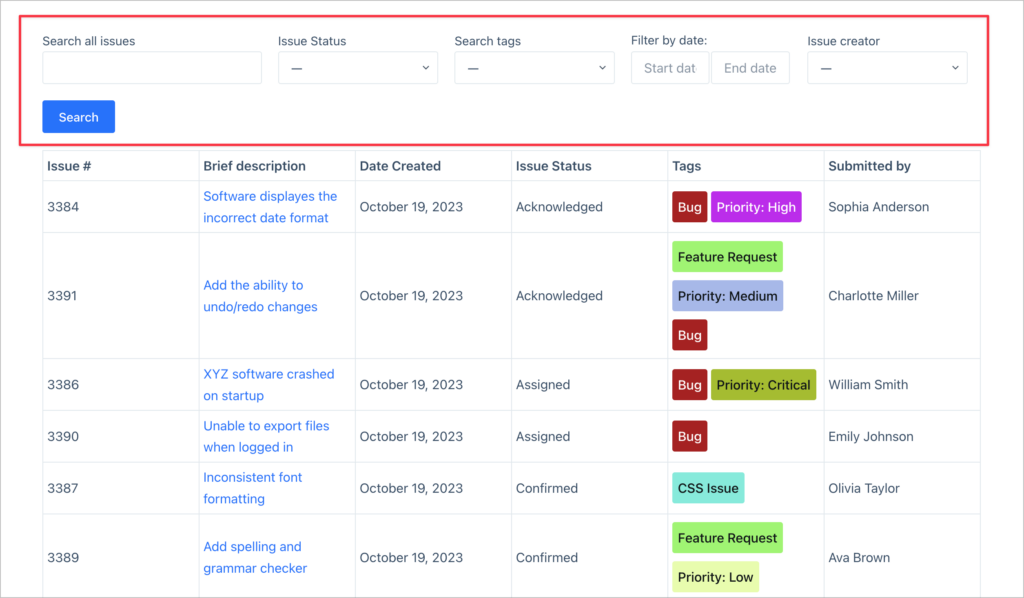Open the Issue creator dropdown
Screen dimensions: 1024x598
(x=886, y=67)
